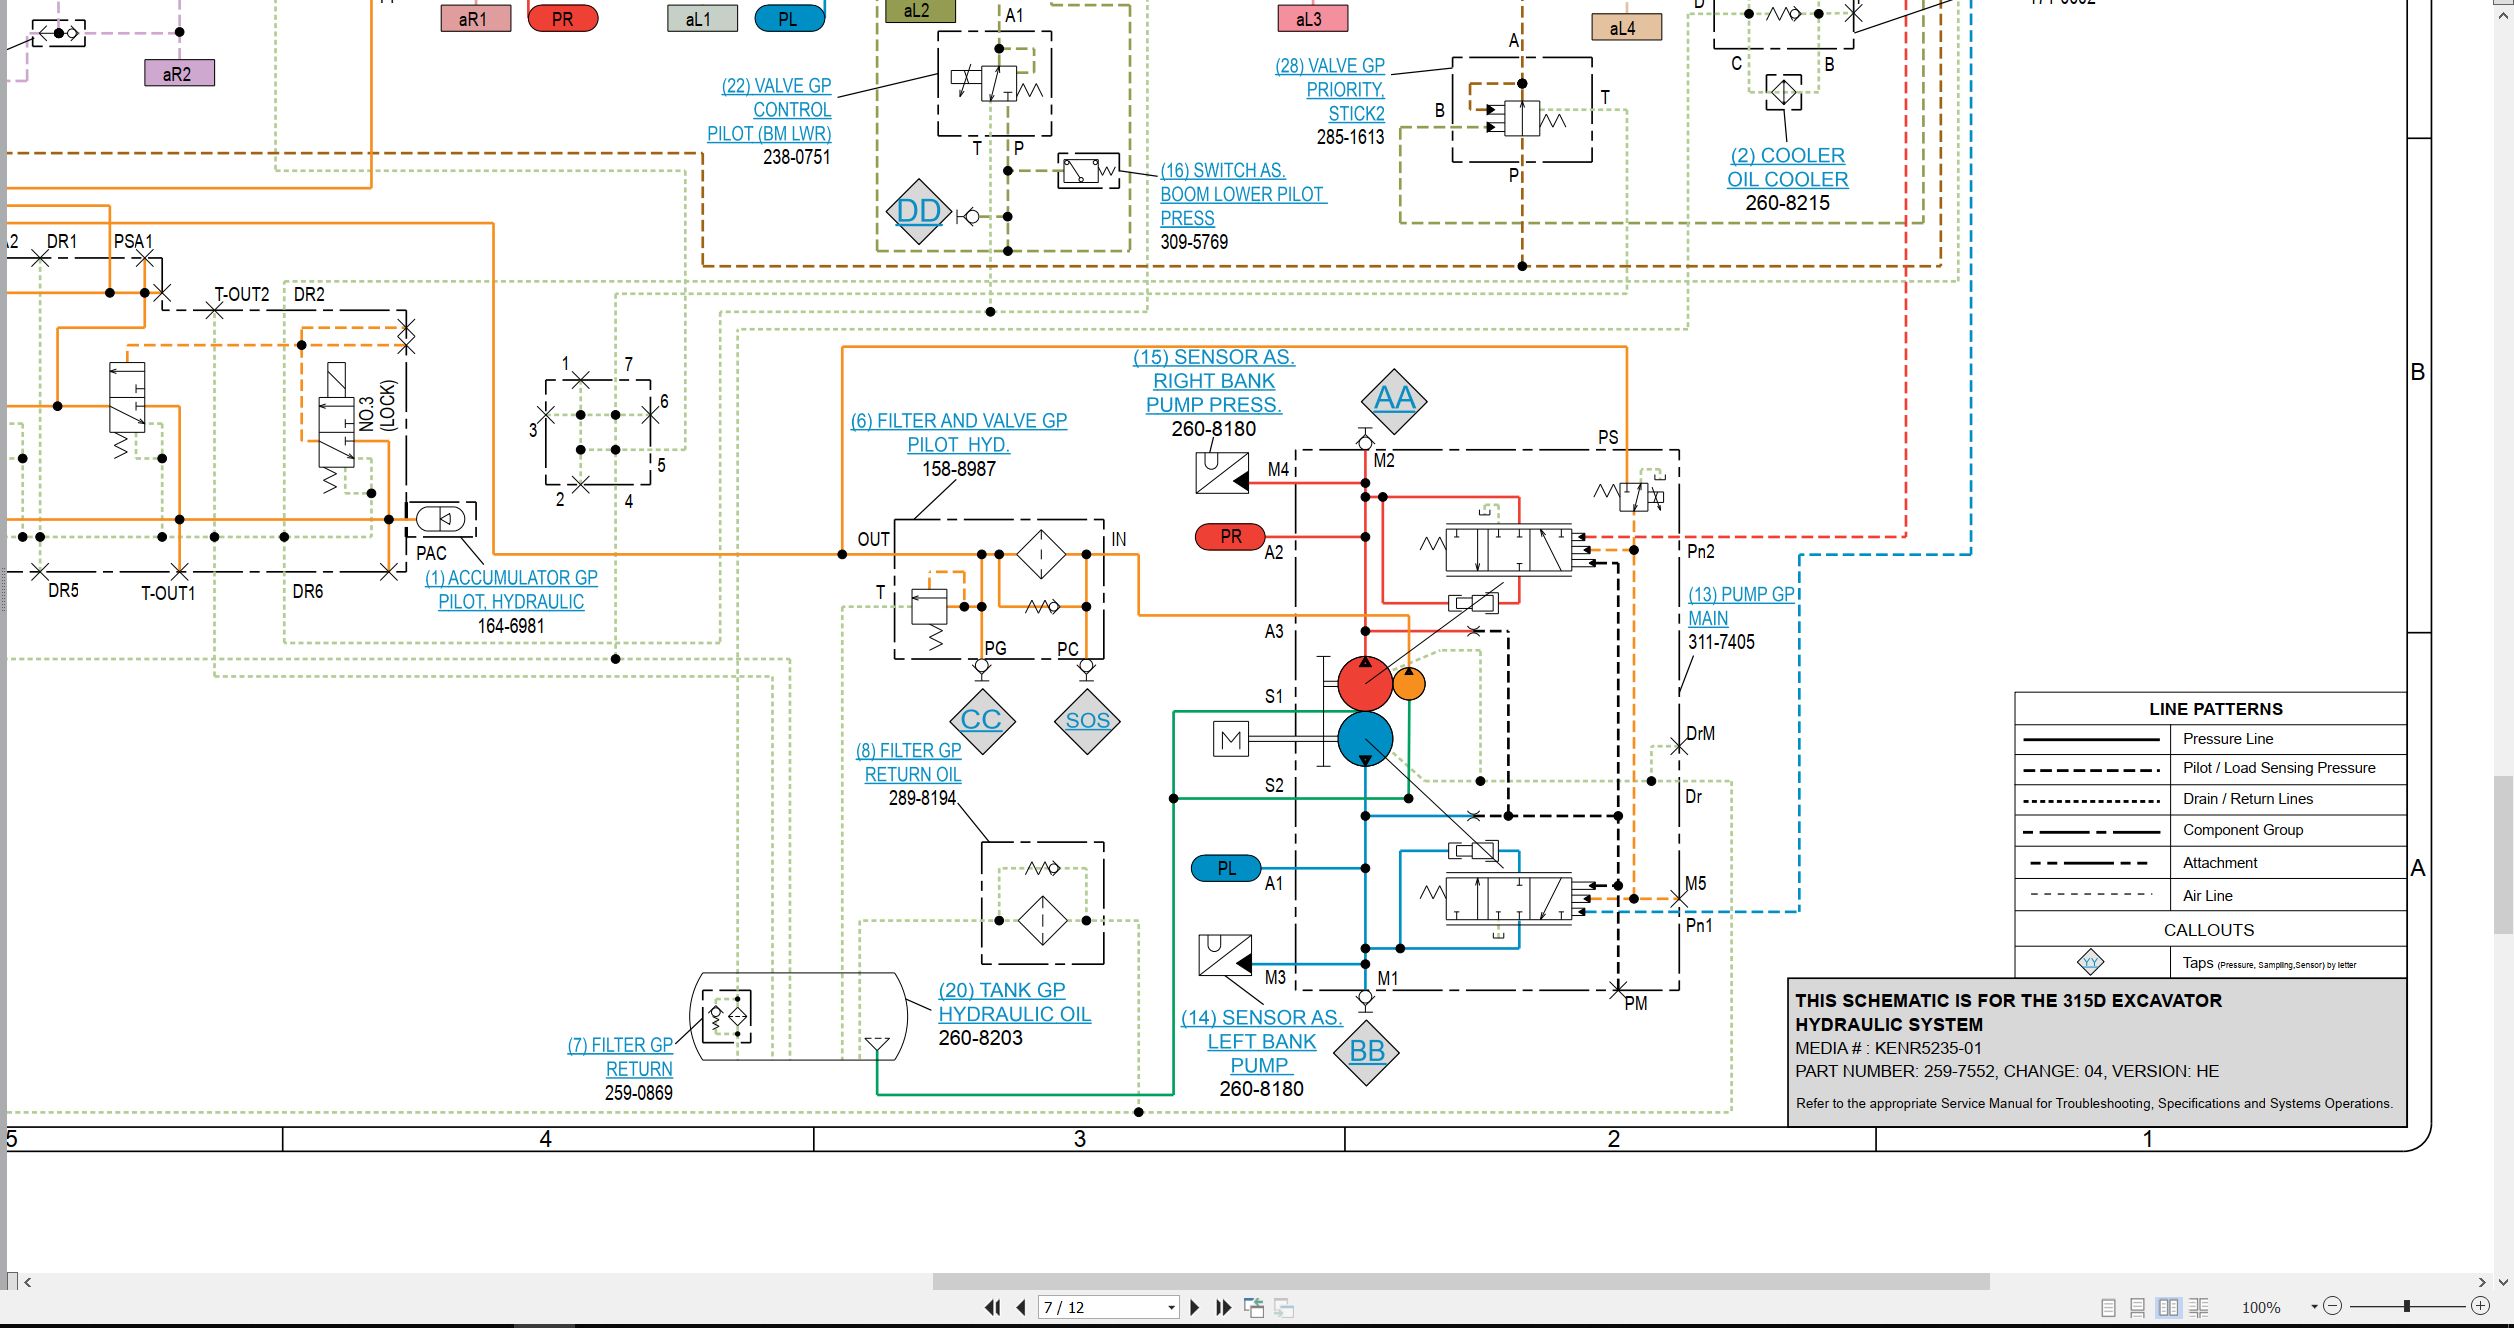Click the aL4 tan port label
Screen dimensions: 2514x1328
click(1627, 27)
